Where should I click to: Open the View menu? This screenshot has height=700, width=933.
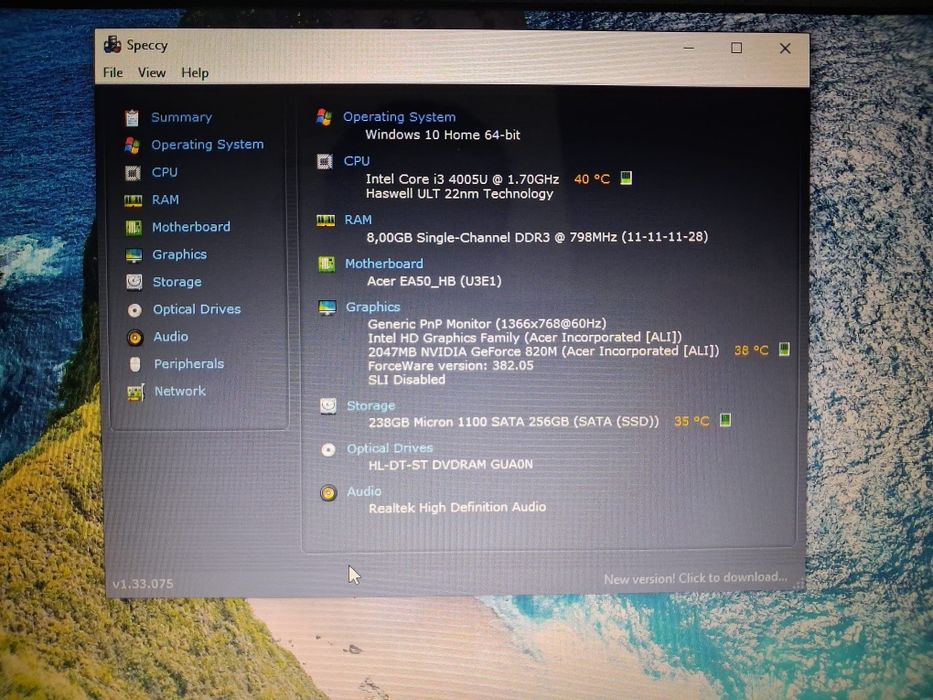(x=152, y=73)
